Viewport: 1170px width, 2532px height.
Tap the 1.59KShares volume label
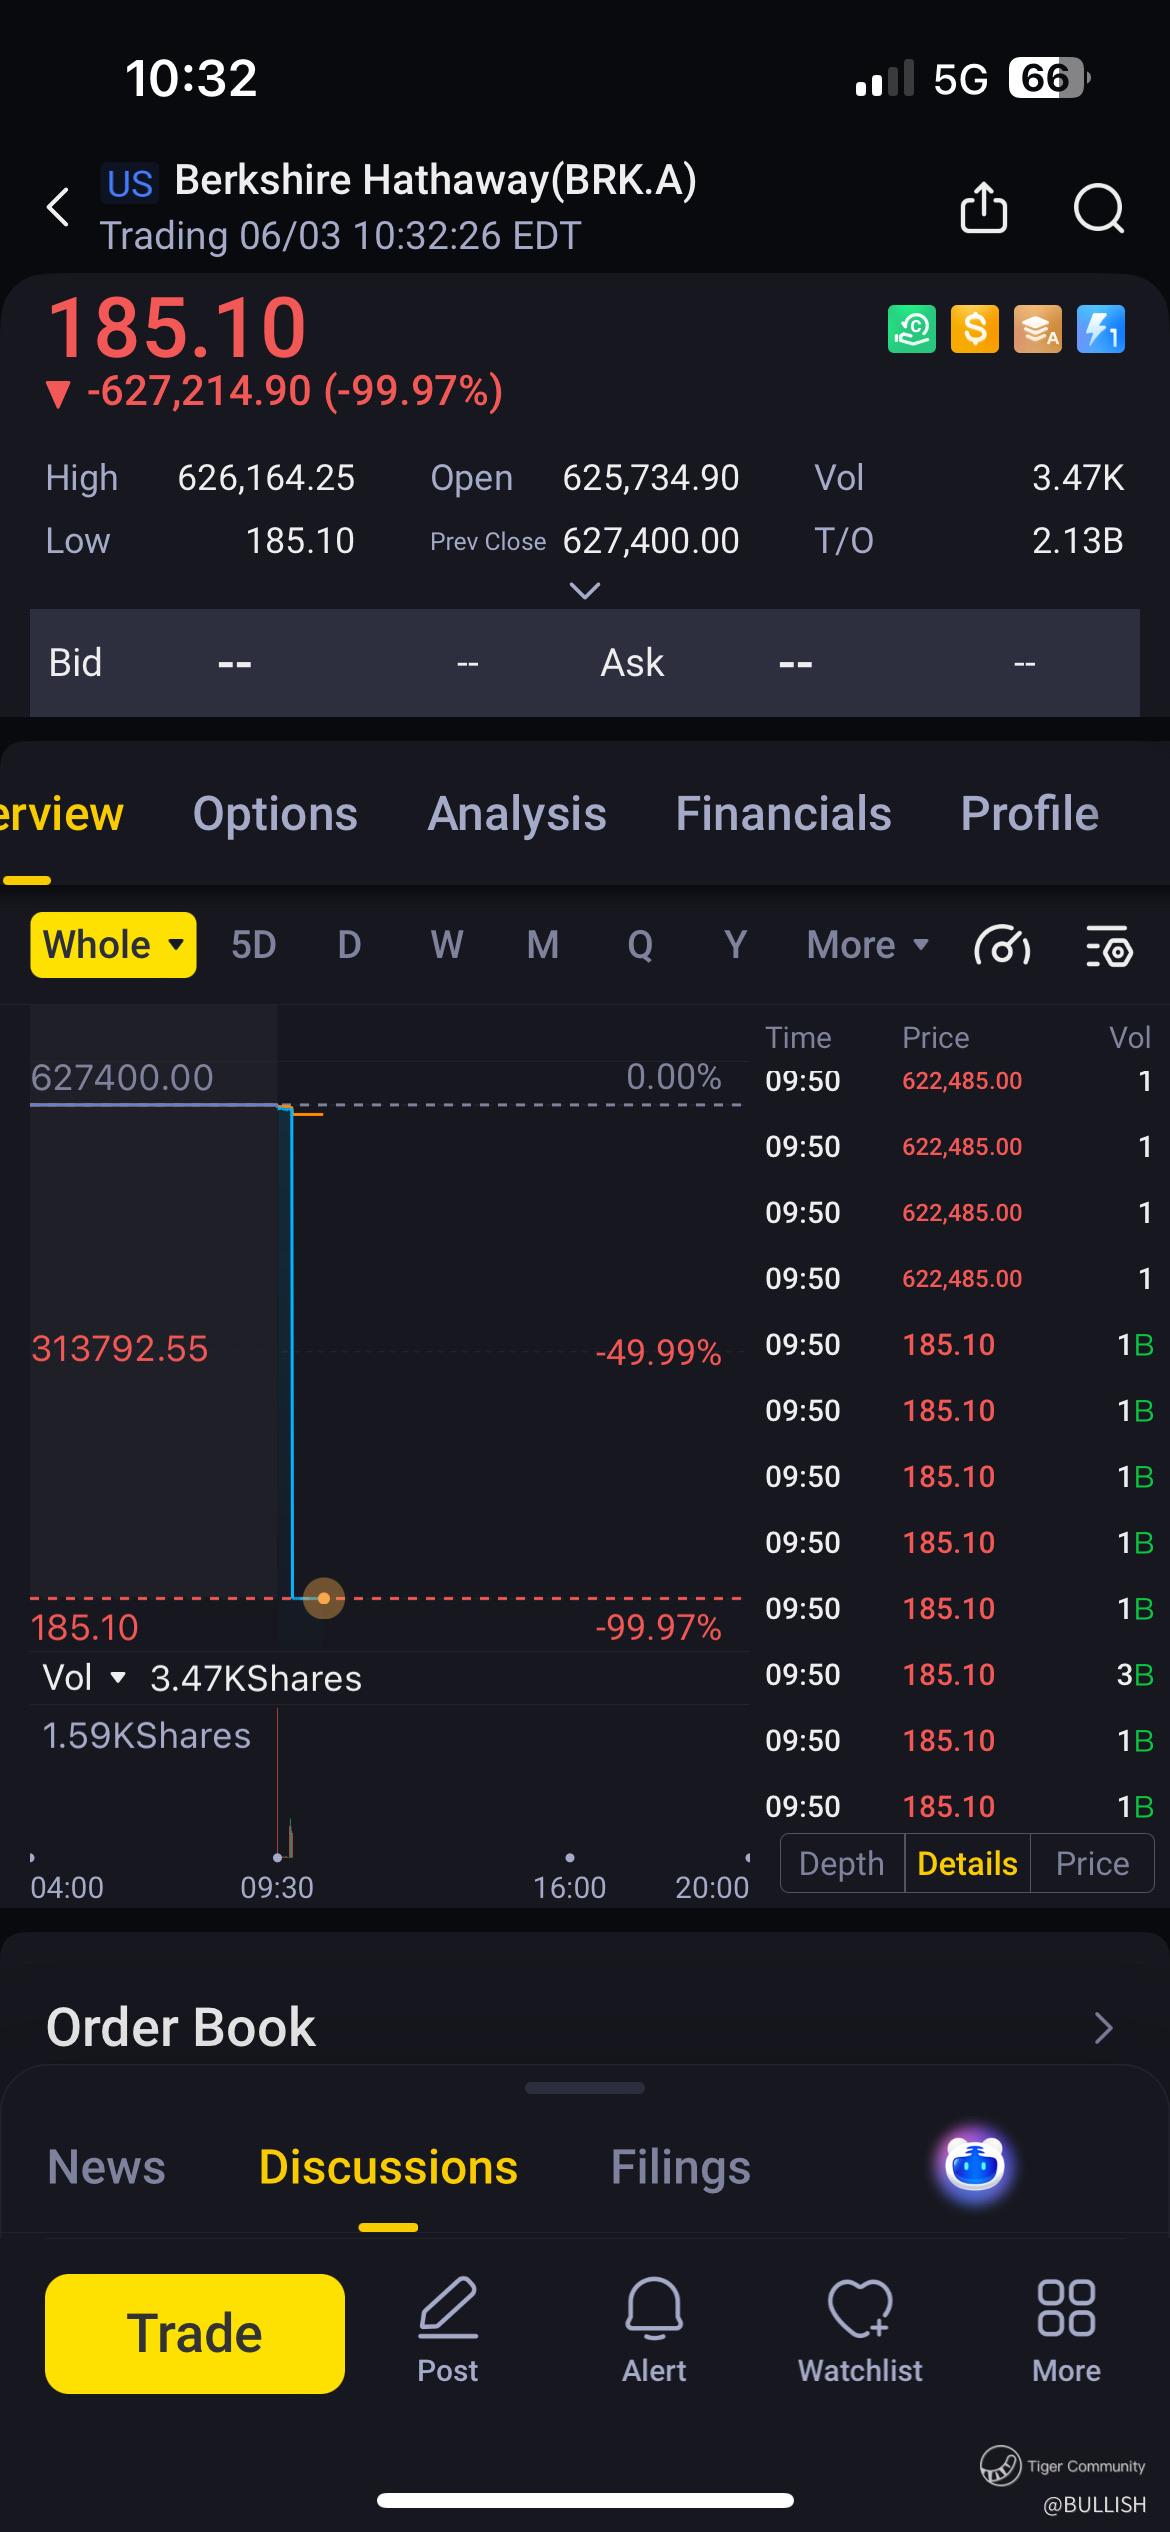146,1735
